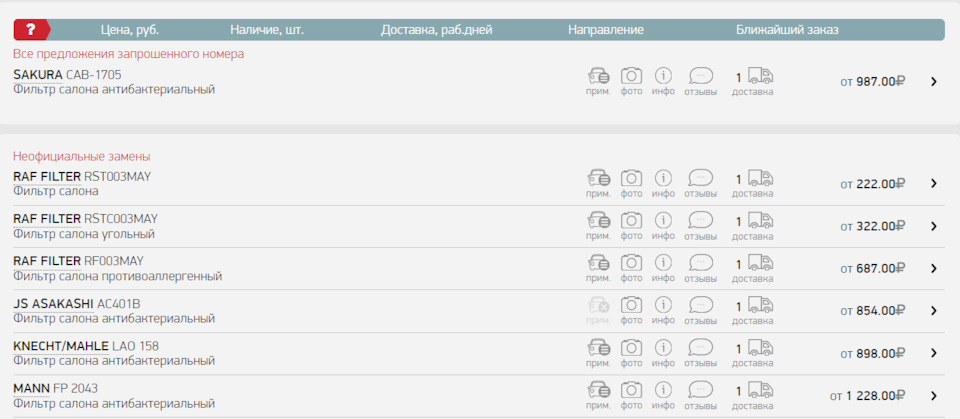Image resolution: width=960 pixels, height=419 pixels.
Task: Click price от 854.00 for JS ASAKASHI
Action: (x=873, y=311)
